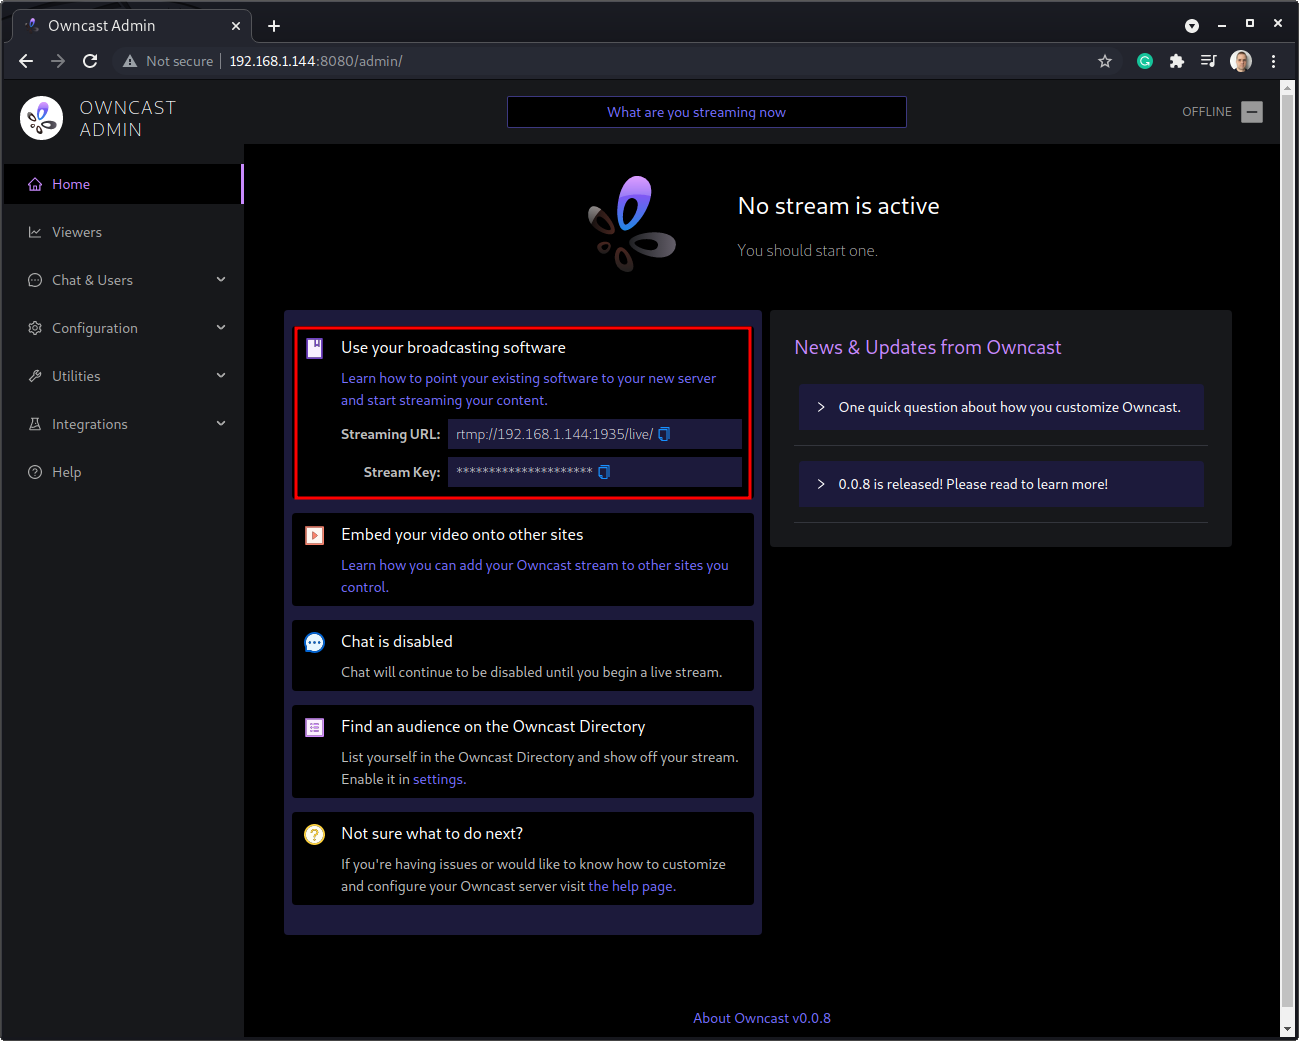Click the address bar URL
This screenshot has width=1299, height=1041.
click(x=316, y=61)
